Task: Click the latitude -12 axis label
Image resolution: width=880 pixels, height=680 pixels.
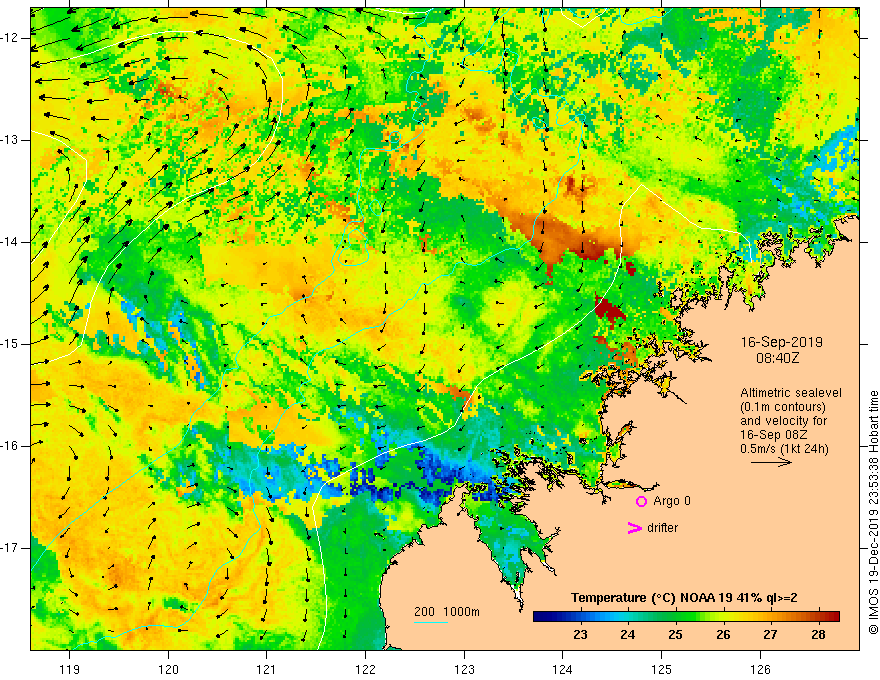Action: pos(9,38)
